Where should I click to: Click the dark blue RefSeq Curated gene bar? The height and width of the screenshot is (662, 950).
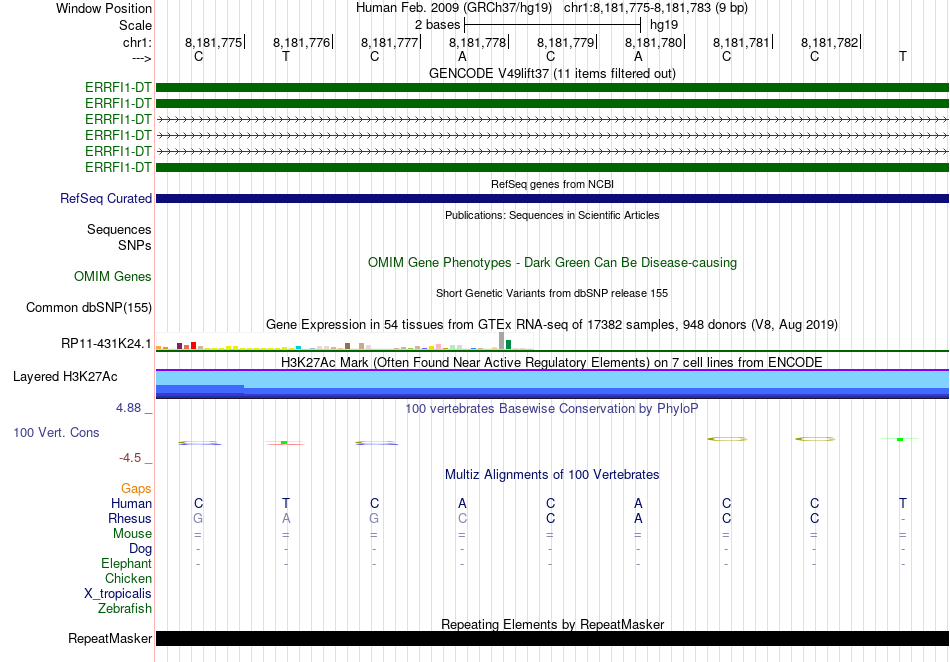552,199
